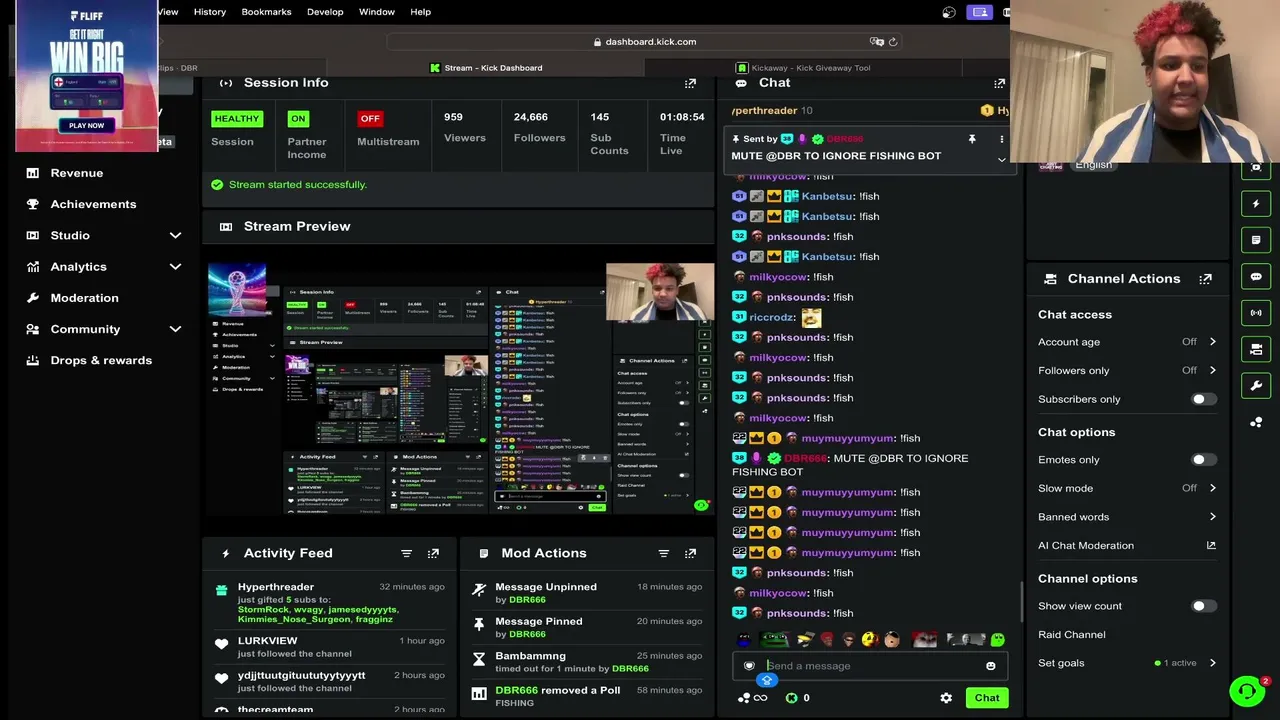Click the green K points icon

coord(791,698)
